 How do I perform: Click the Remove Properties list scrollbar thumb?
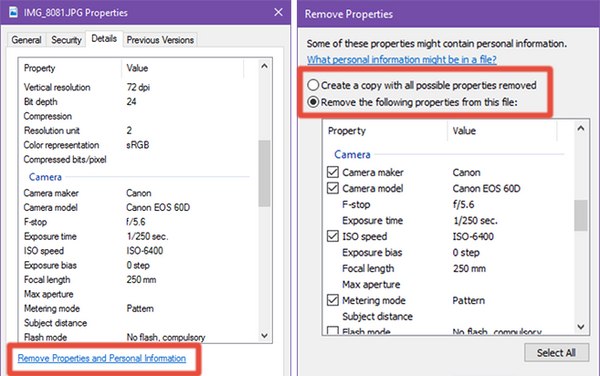click(580, 215)
